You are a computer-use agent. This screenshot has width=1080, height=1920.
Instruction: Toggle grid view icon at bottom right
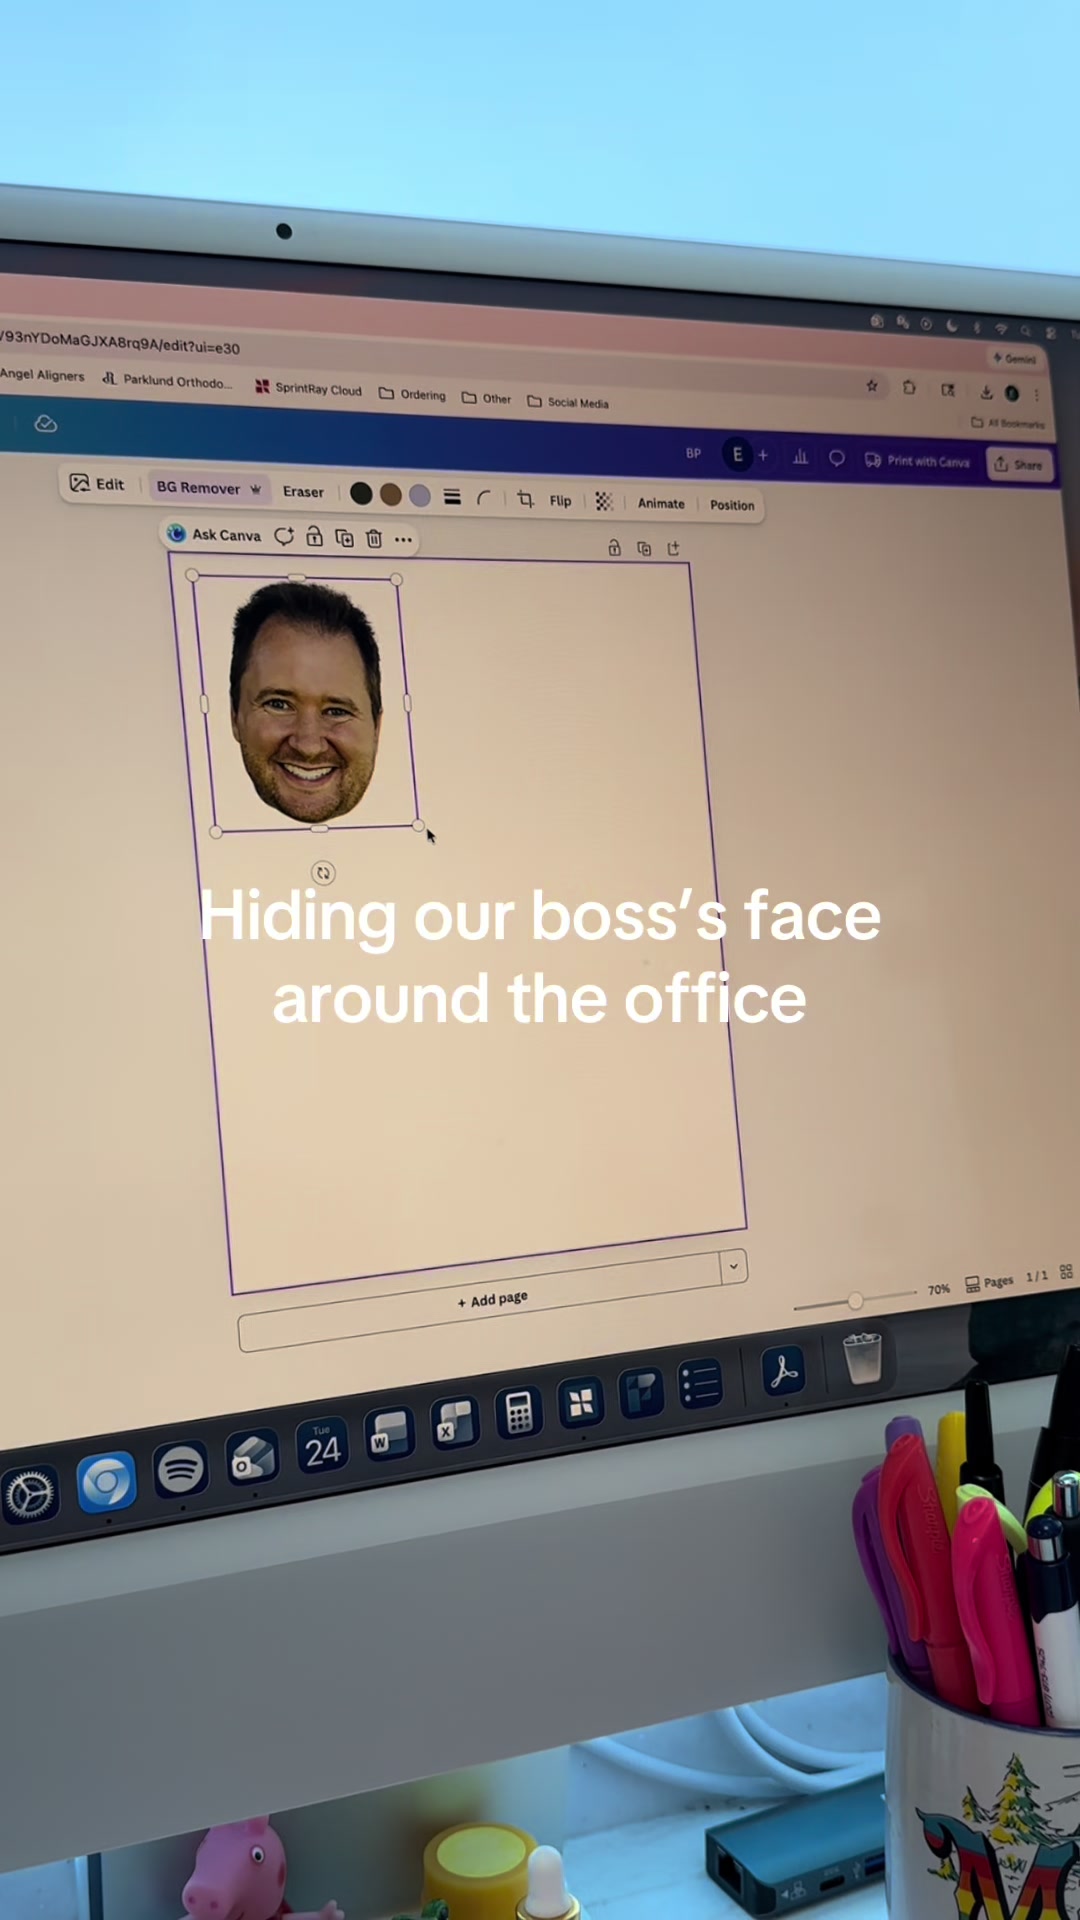(1066, 1272)
